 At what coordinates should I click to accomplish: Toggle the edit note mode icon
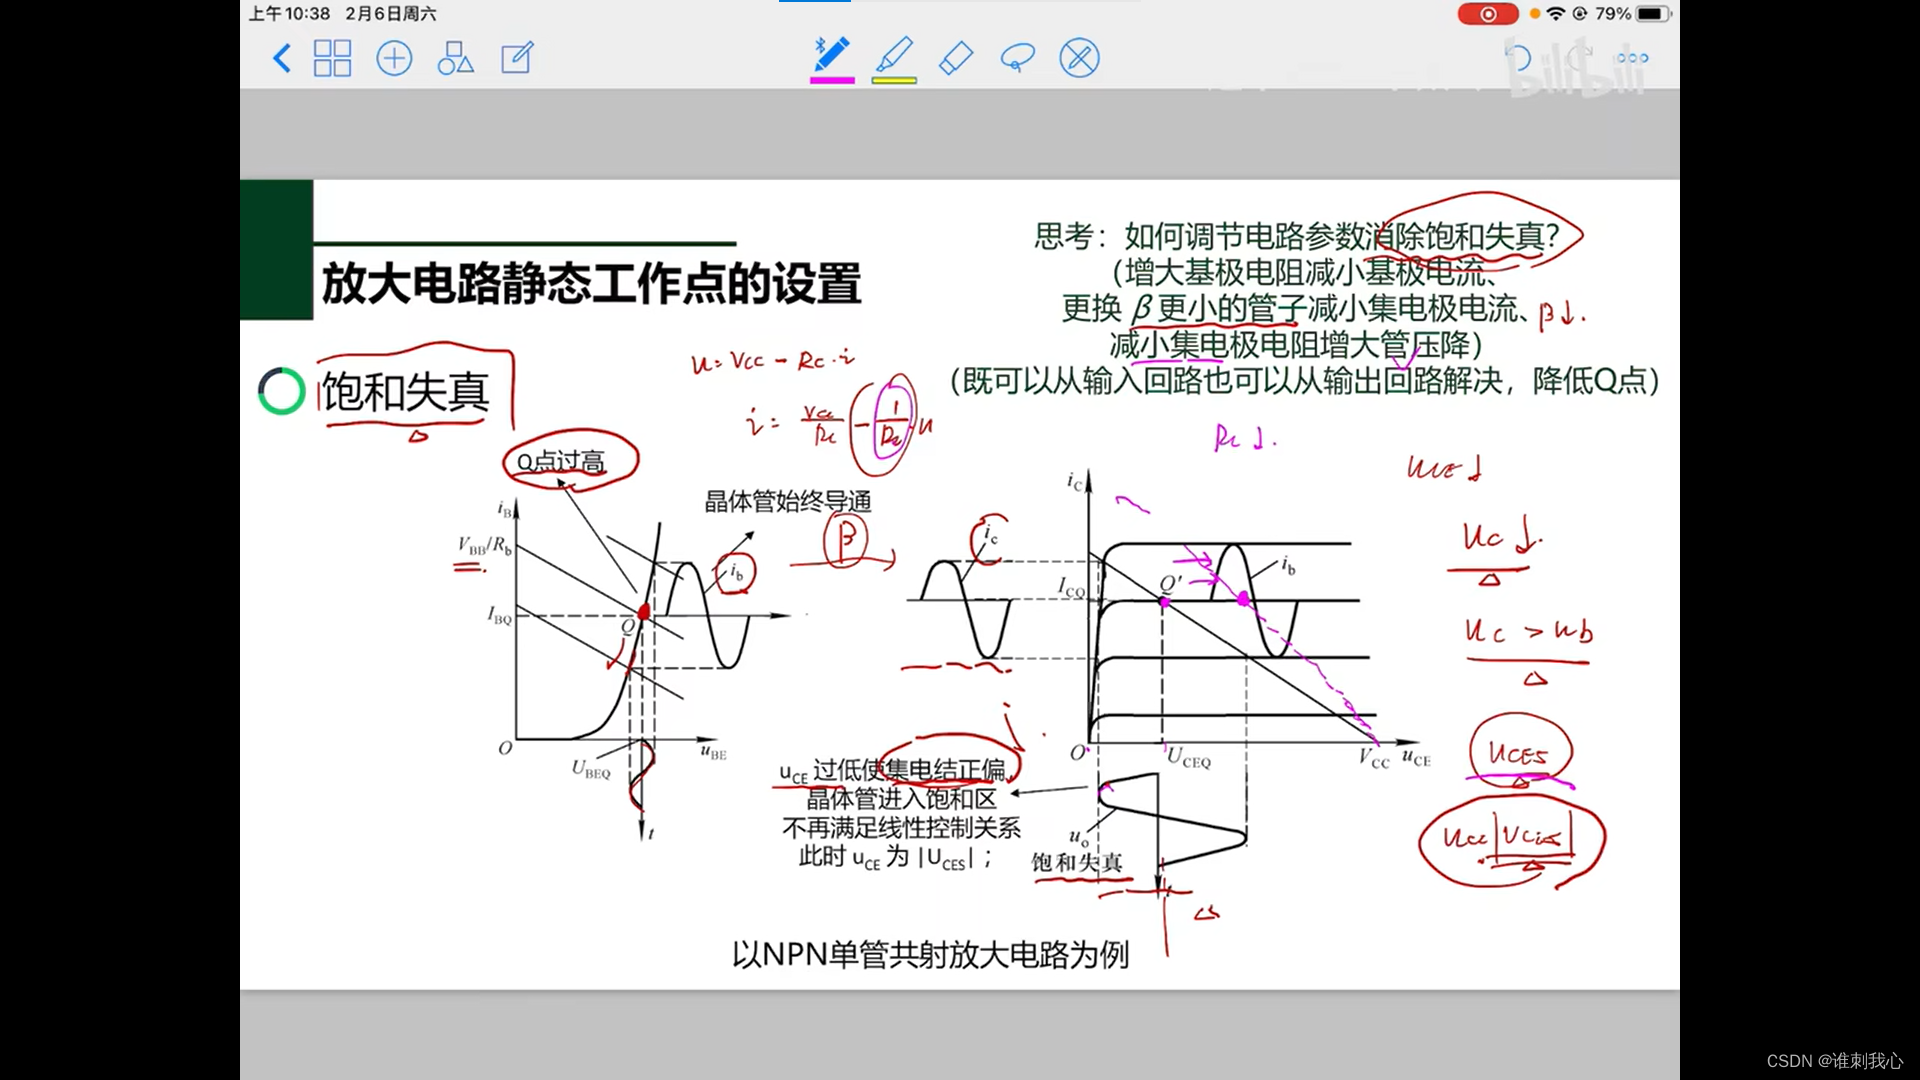(517, 58)
